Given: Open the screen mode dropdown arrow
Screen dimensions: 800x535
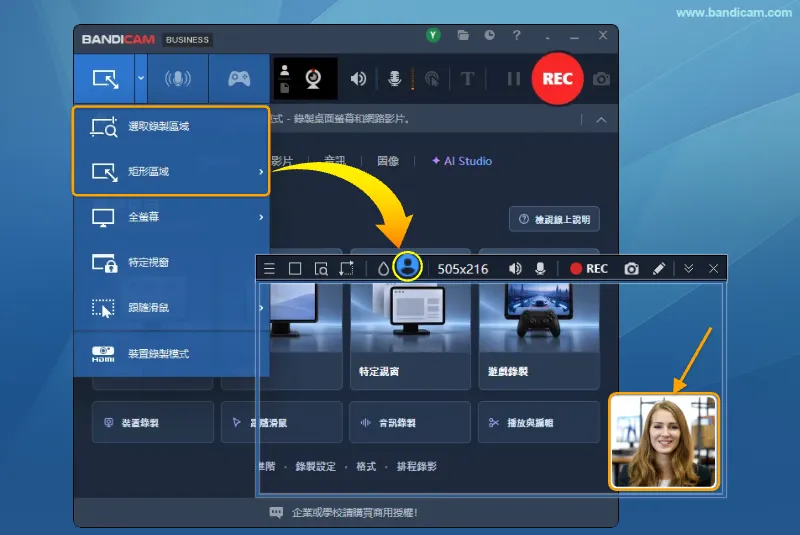Looking at the screenshot, I should 141,79.
